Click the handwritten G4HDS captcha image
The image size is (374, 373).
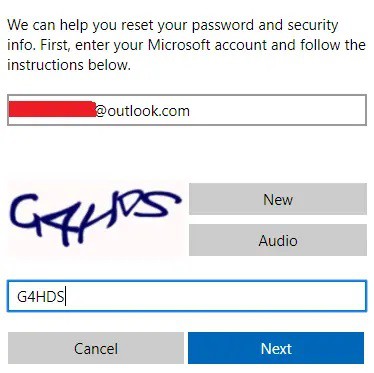click(96, 218)
